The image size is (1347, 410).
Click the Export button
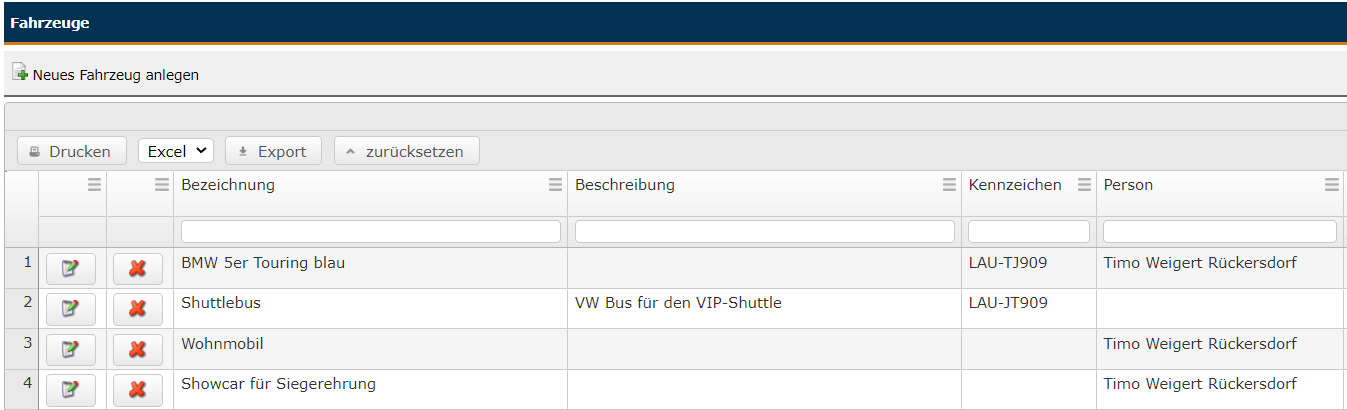pyautogui.click(x=272, y=151)
